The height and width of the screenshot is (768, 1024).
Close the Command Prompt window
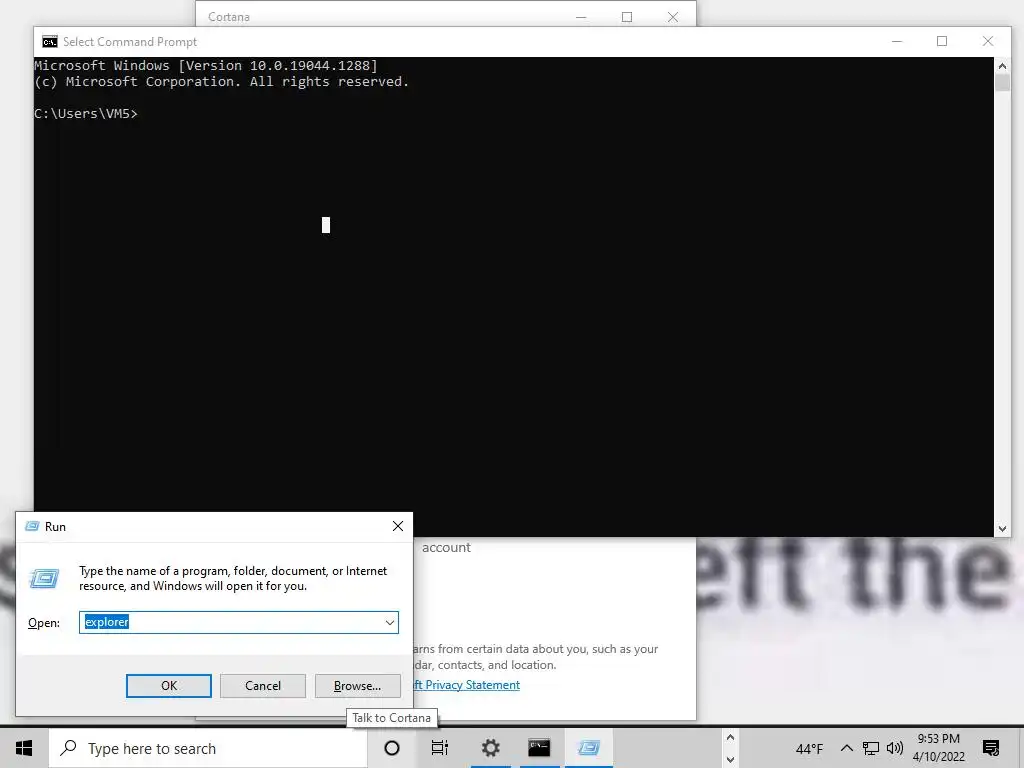pos(988,41)
